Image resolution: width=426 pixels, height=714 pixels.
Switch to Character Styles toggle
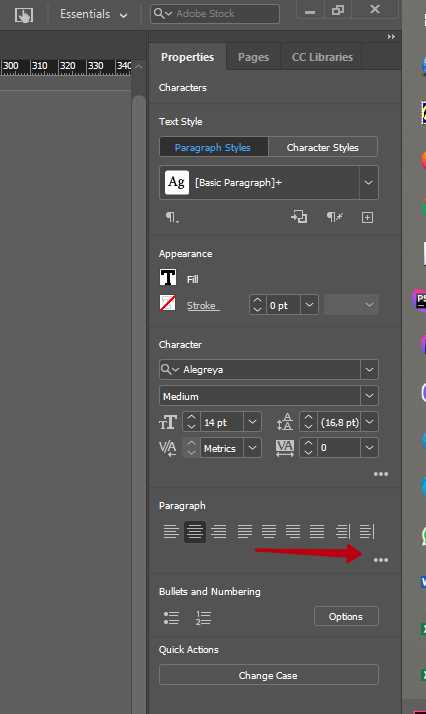click(x=323, y=148)
